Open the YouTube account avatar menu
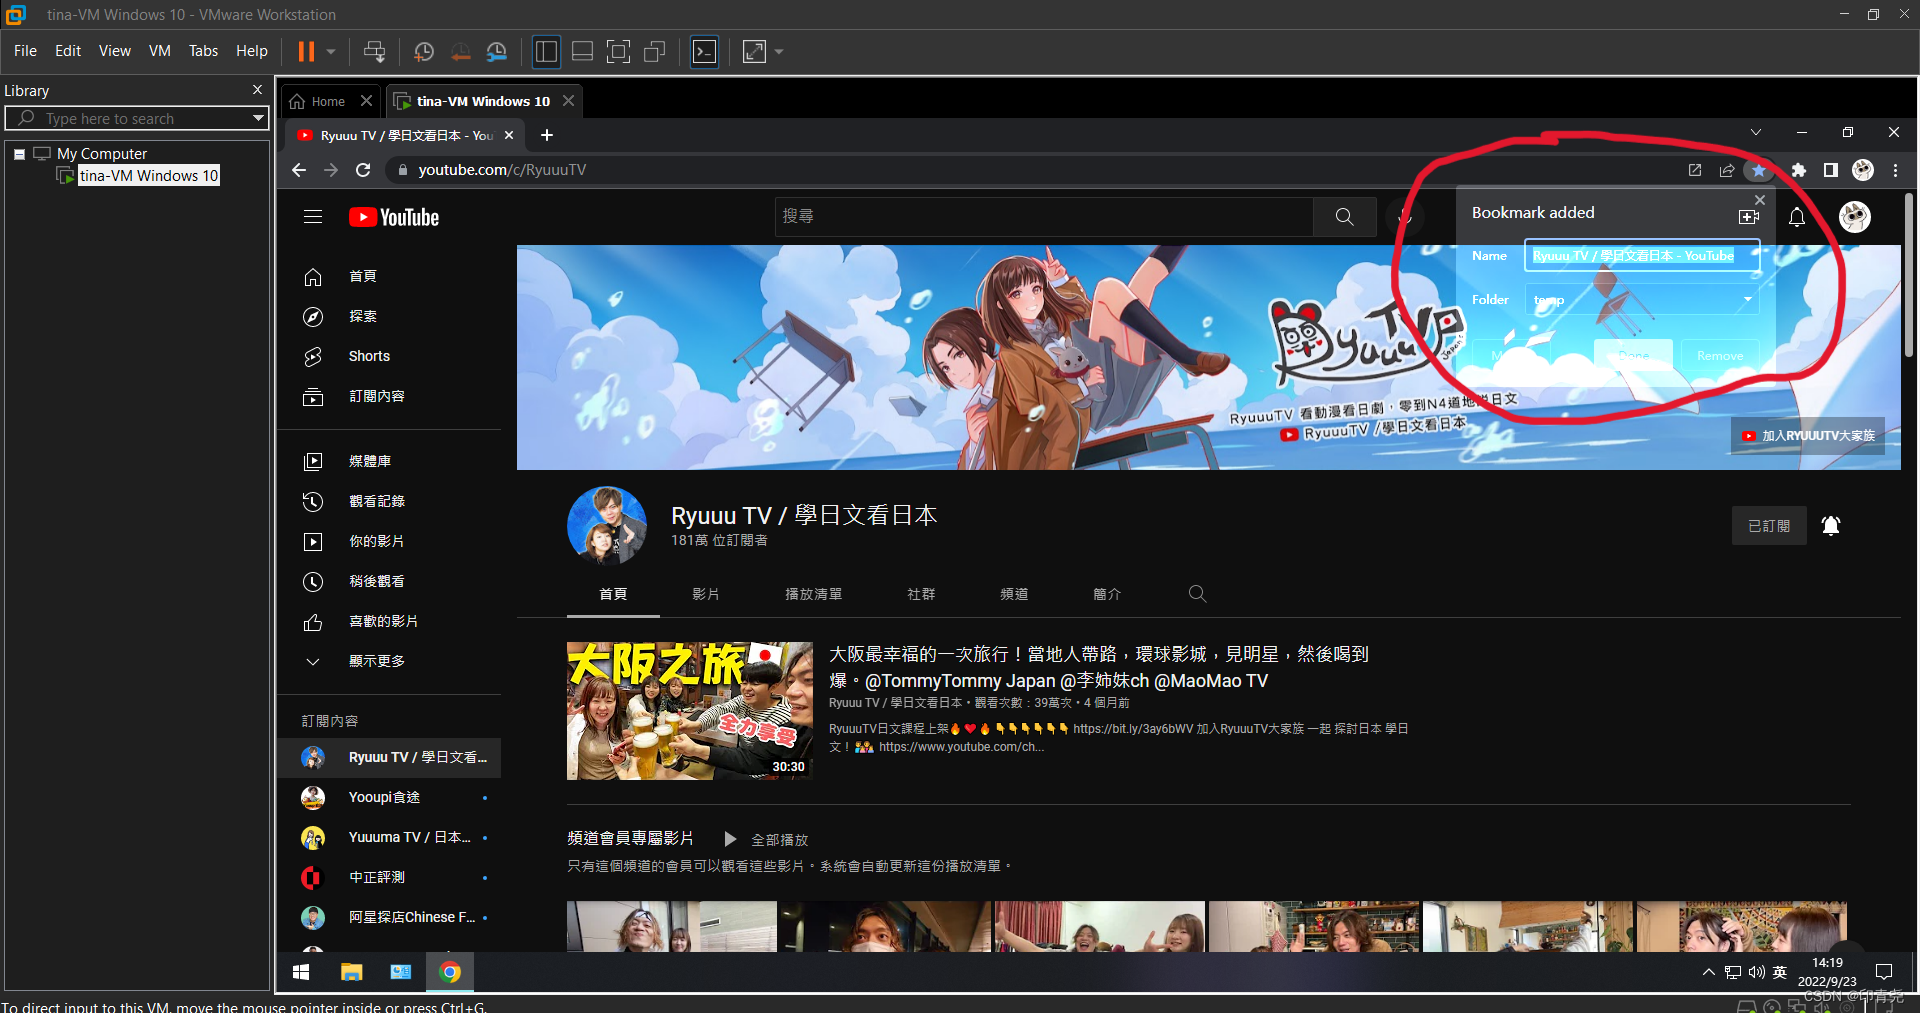 (1855, 217)
